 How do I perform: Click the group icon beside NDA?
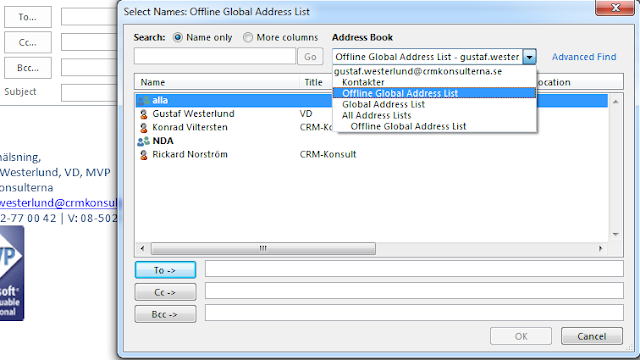click(143, 141)
